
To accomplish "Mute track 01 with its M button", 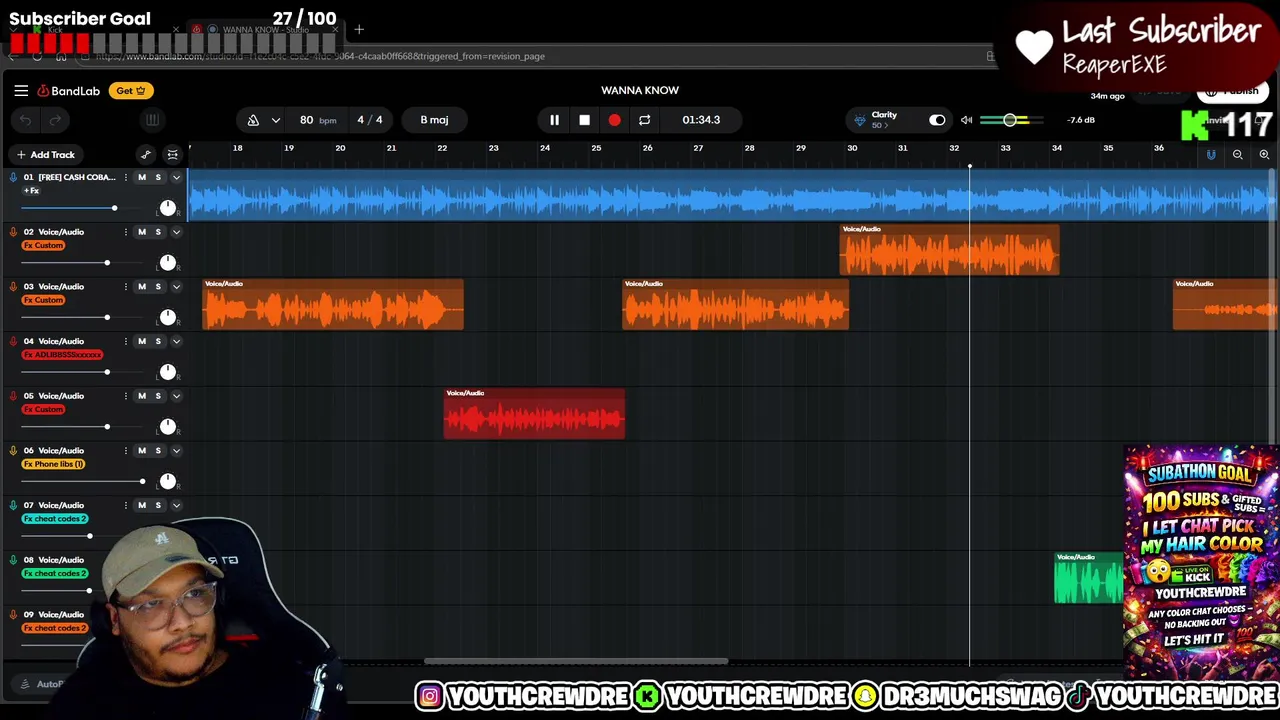I will pos(142,177).
